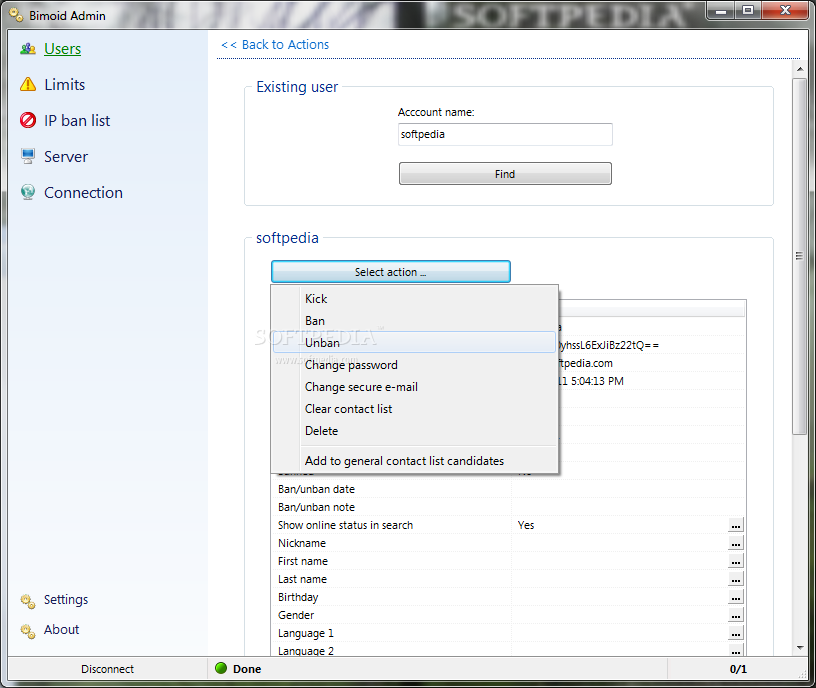Select the Ban/unban note row
Image resolution: width=816 pixels, height=688 pixels.
click(x=509, y=507)
